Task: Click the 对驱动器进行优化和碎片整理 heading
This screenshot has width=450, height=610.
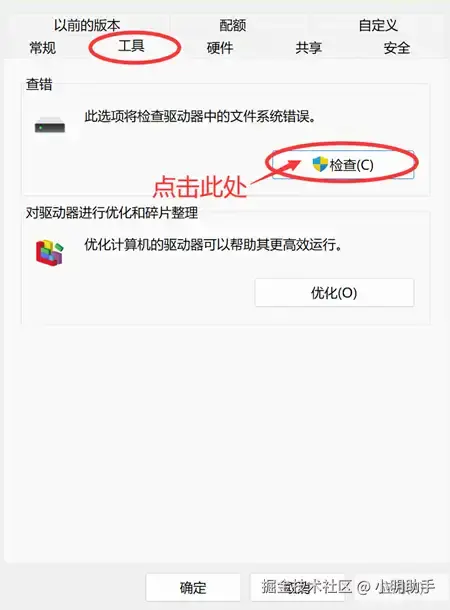Action: click(x=112, y=213)
